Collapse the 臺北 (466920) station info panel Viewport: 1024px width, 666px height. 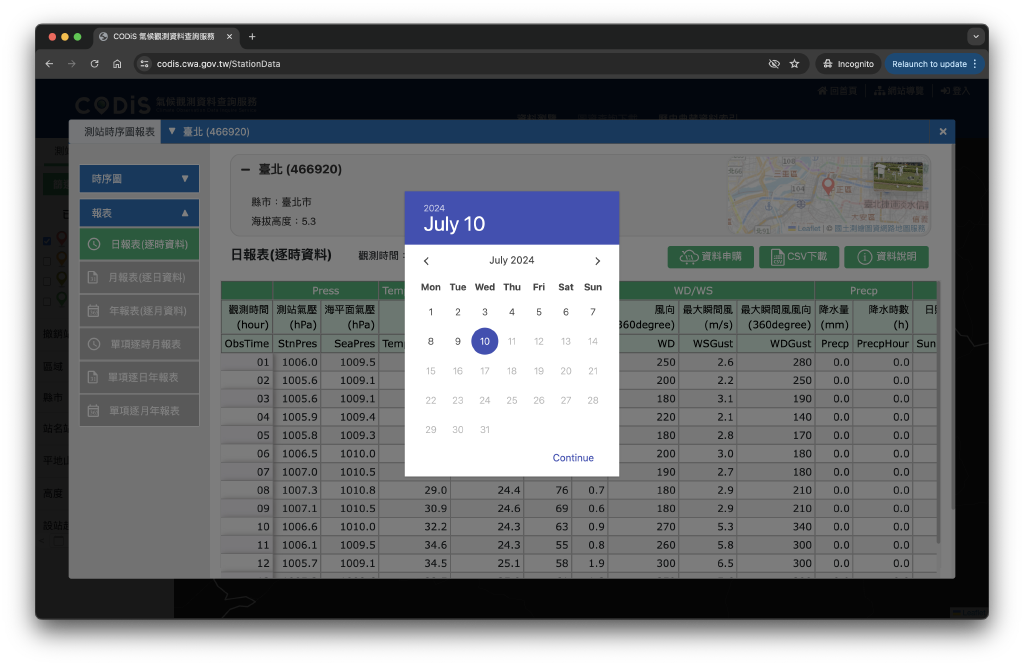point(245,170)
